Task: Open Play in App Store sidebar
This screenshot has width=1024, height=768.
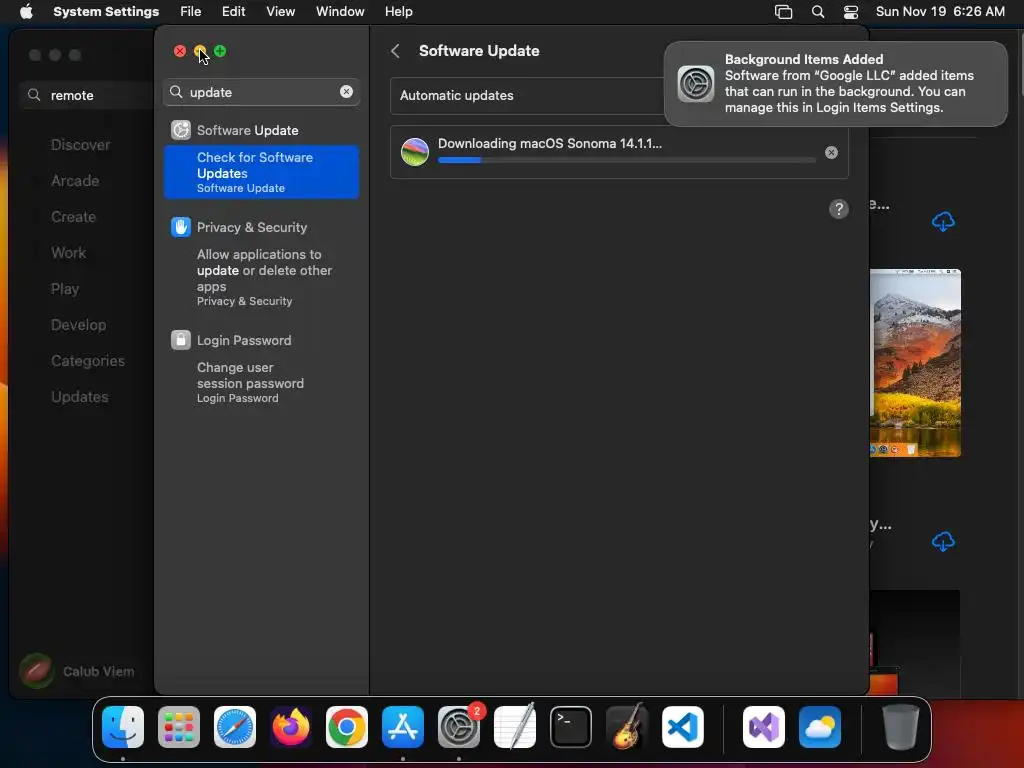Action: click(x=65, y=289)
